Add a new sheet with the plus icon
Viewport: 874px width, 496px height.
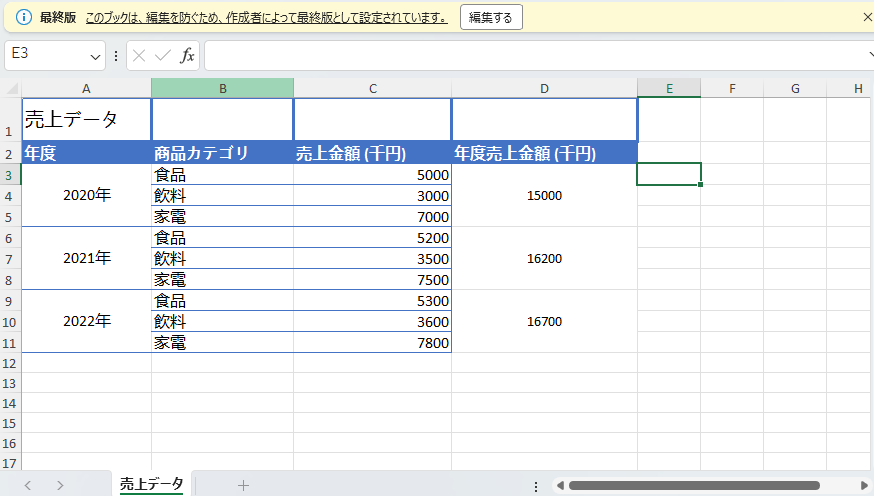tap(243, 485)
